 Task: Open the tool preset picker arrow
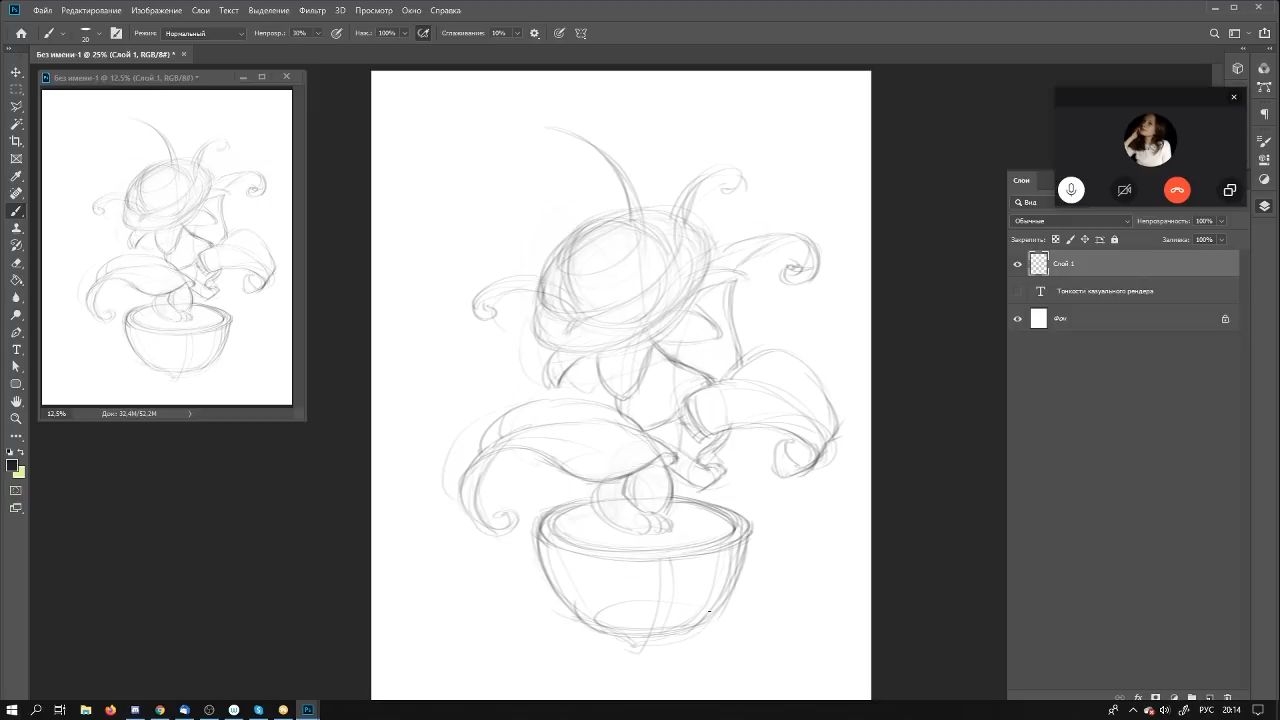click(62, 33)
